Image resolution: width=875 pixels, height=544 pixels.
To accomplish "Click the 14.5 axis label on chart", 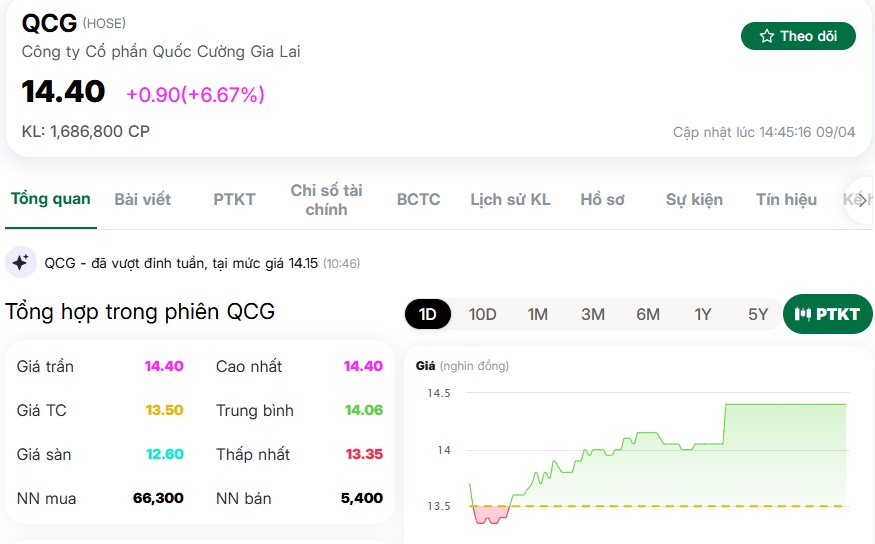I will (x=439, y=393).
